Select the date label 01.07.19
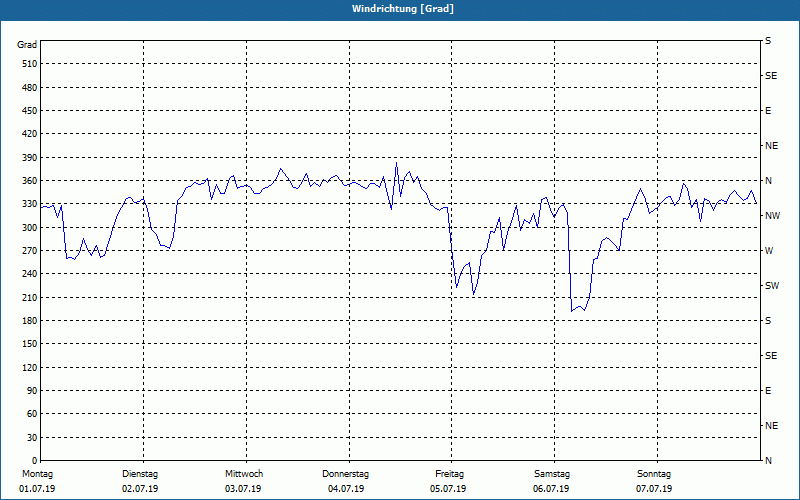This screenshot has height=500, width=800. click(x=37, y=489)
